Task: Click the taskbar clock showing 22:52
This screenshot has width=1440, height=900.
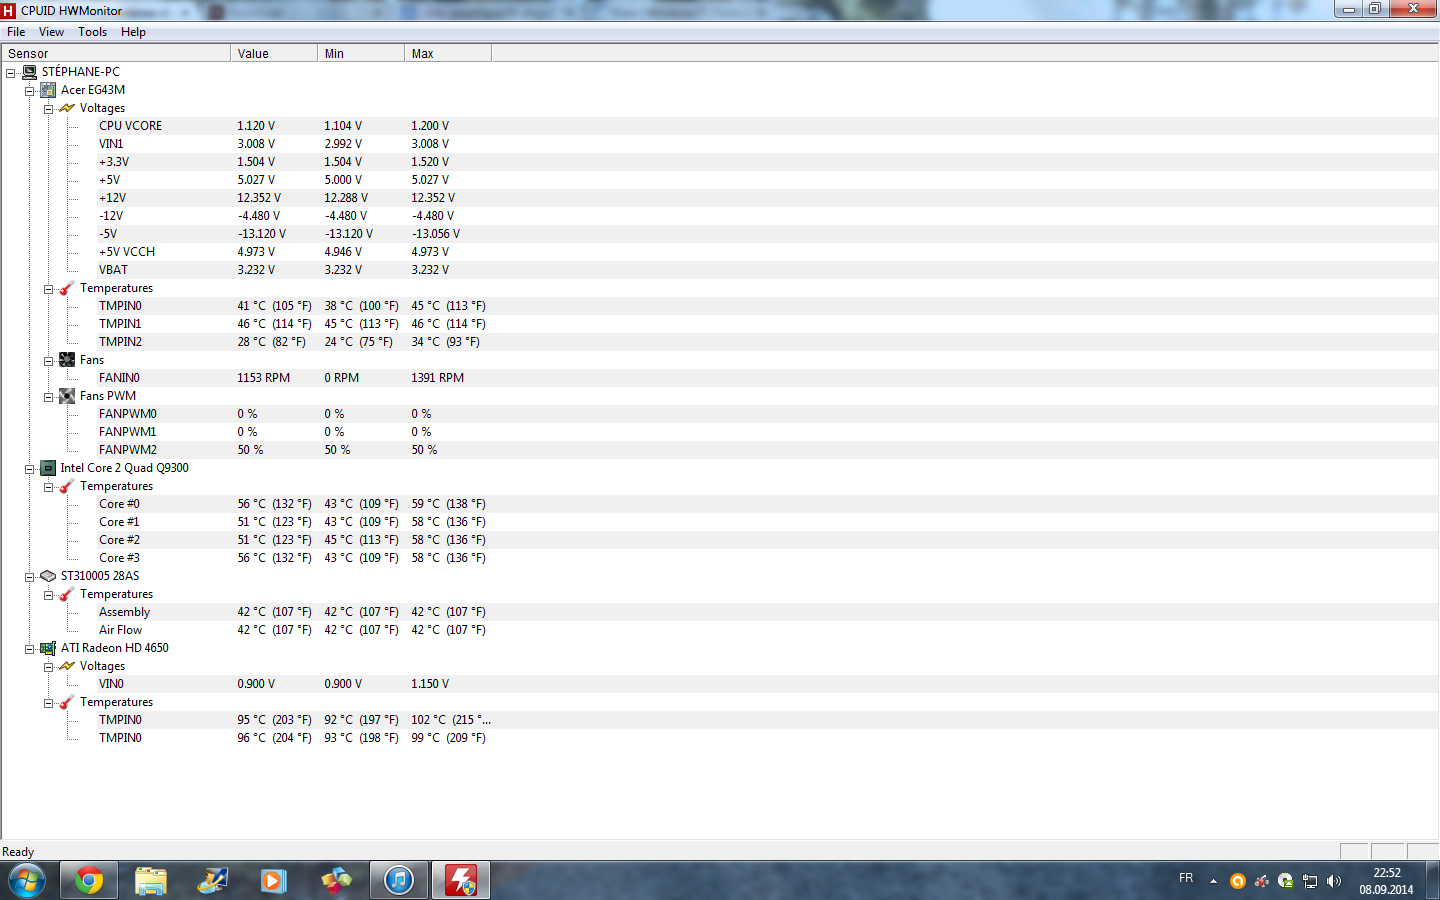Action: pyautogui.click(x=1386, y=881)
